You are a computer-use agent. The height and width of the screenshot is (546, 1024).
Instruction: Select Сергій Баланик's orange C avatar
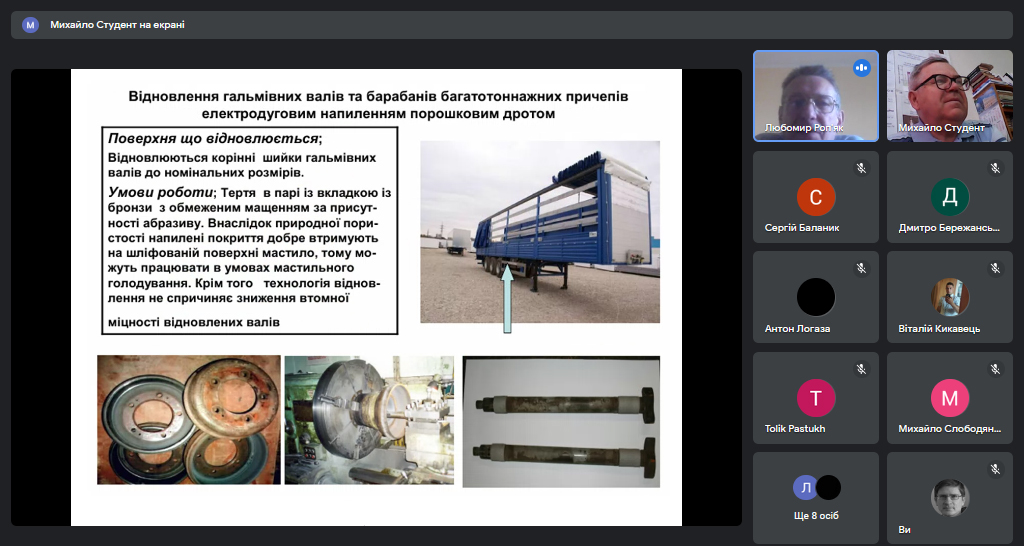[816, 197]
